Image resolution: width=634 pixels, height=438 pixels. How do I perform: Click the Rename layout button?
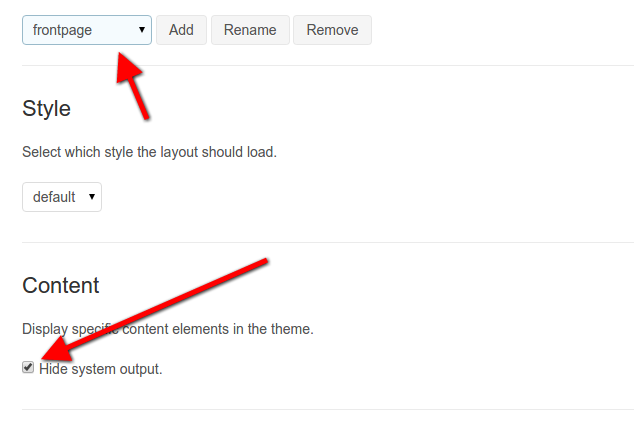[x=250, y=30]
